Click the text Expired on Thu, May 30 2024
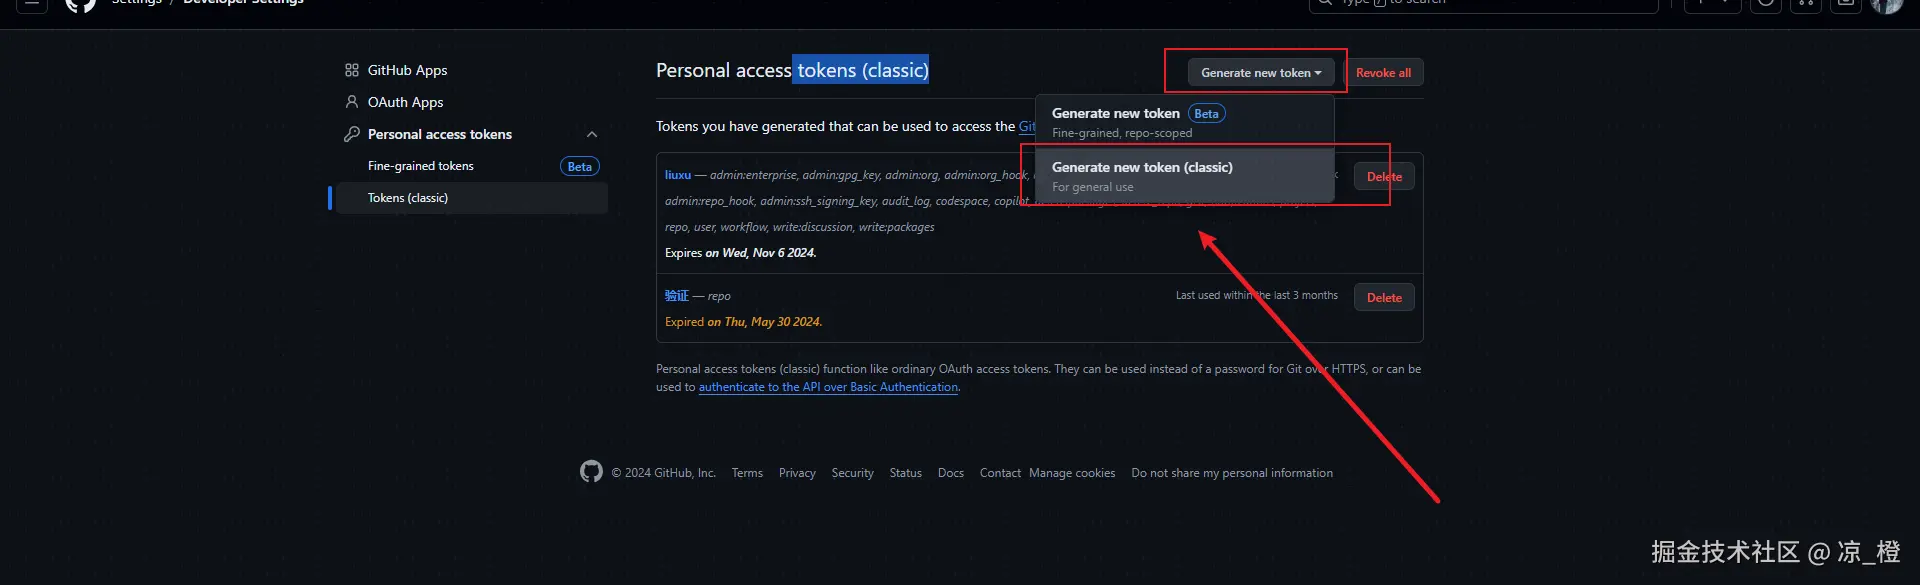Image resolution: width=1920 pixels, height=585 pixels. coord(744,322)
